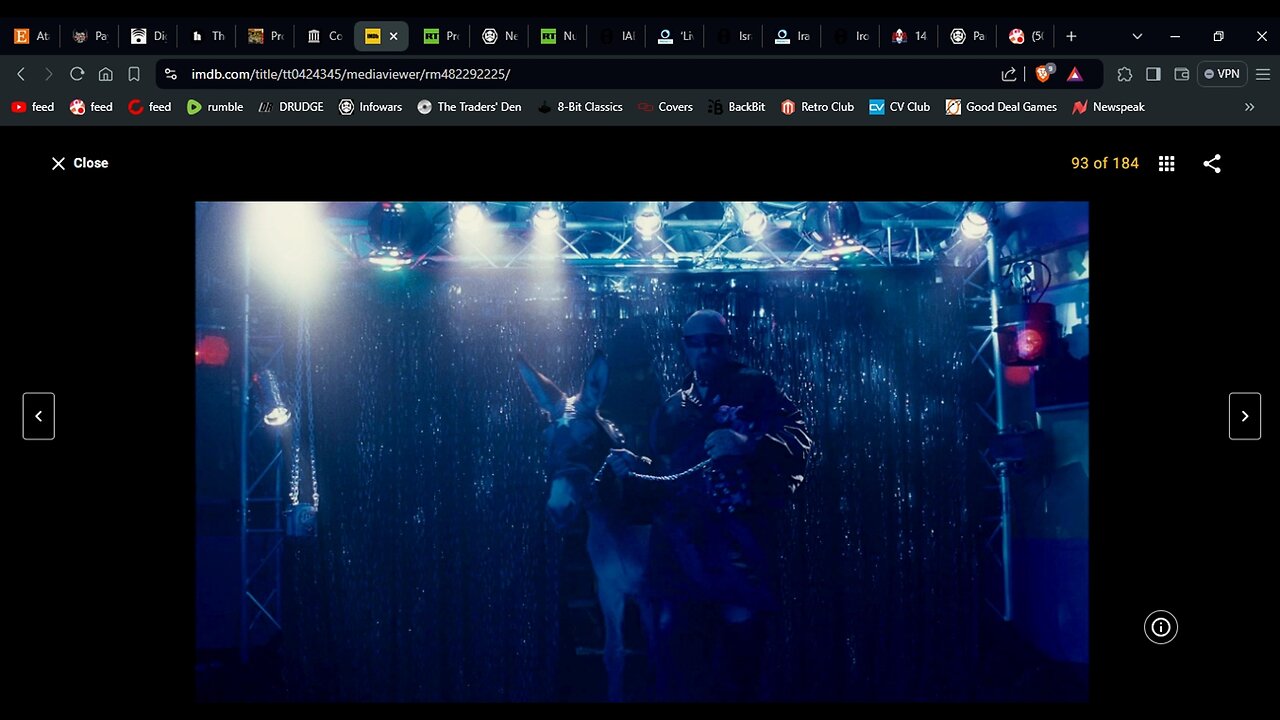The width and height of the screenshot is (1280, 720).
Task: Switch to the 'Co' tab
Action: [x=324, y=36]
